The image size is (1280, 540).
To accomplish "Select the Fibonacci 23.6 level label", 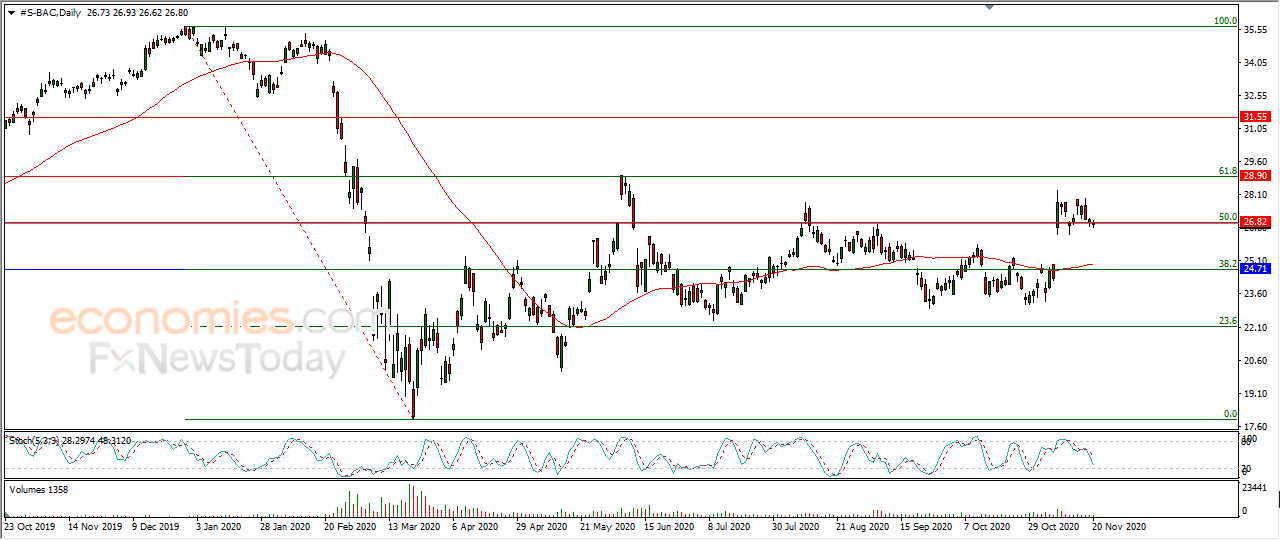I will coord(1228,321).
